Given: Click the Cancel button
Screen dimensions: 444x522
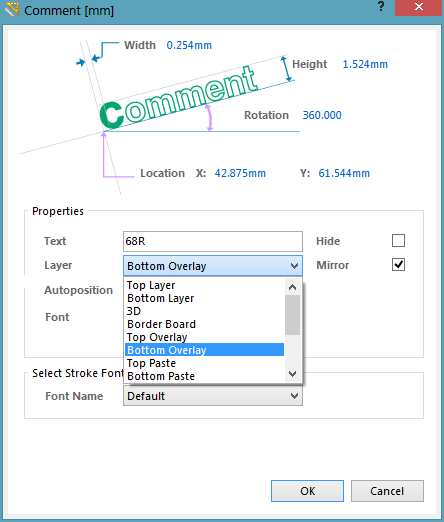Looking at the screenshot, I should [387, 491].
